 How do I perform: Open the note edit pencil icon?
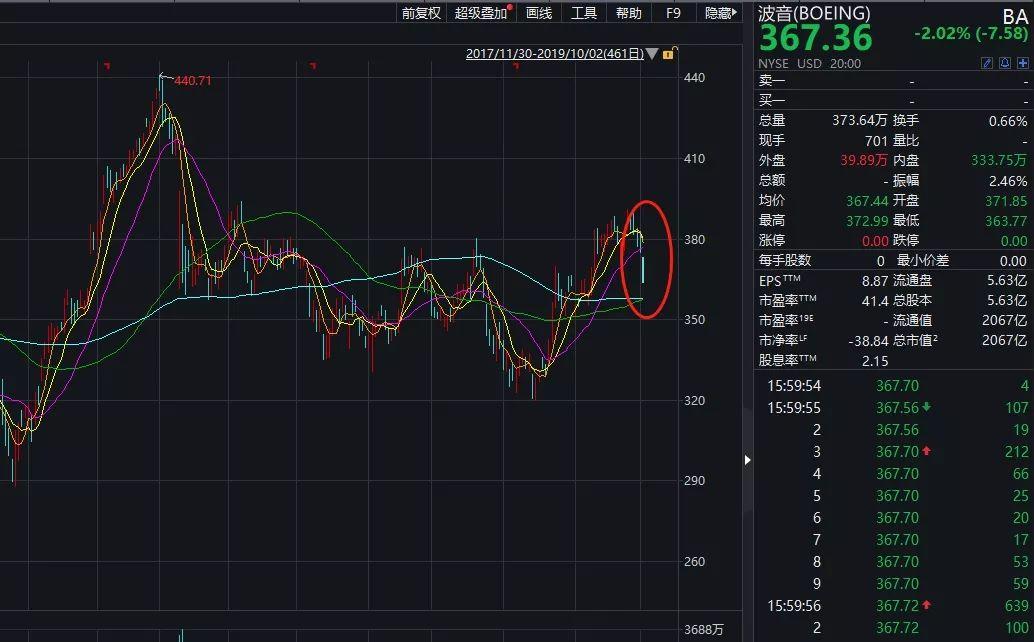pos(987,63)
